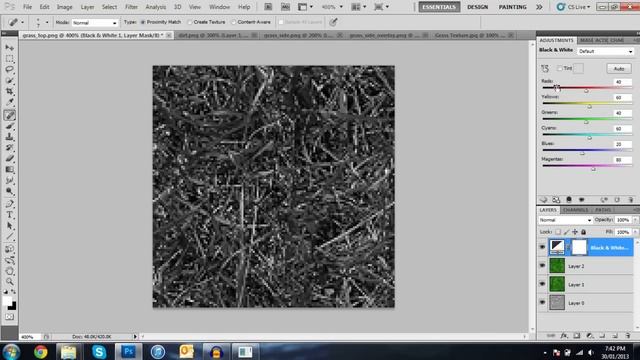Image resolution: width=640 pixels, height=360 pixels.
Task: Select the Rectangular Marquee tool
Action: click(9, 59)
